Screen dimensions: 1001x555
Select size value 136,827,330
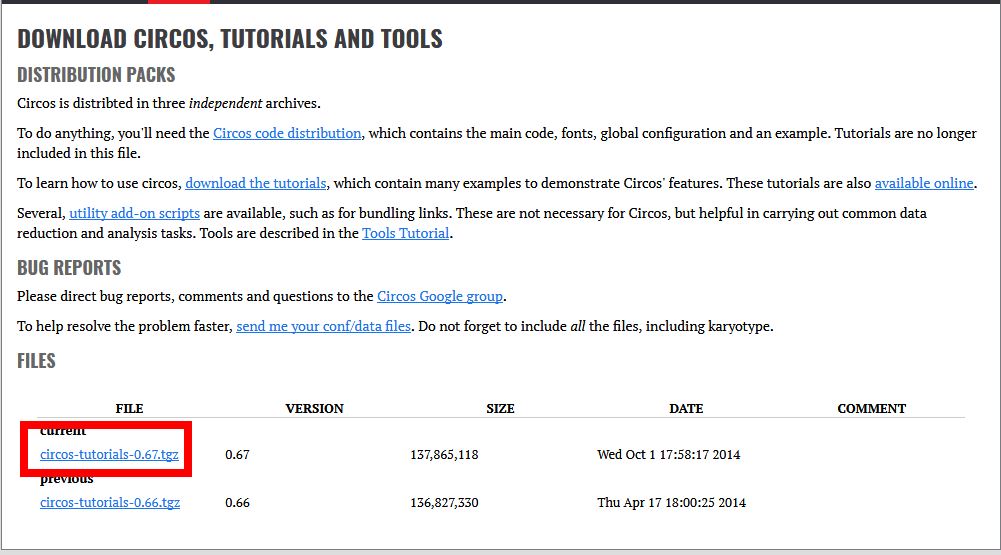[444, 503]
